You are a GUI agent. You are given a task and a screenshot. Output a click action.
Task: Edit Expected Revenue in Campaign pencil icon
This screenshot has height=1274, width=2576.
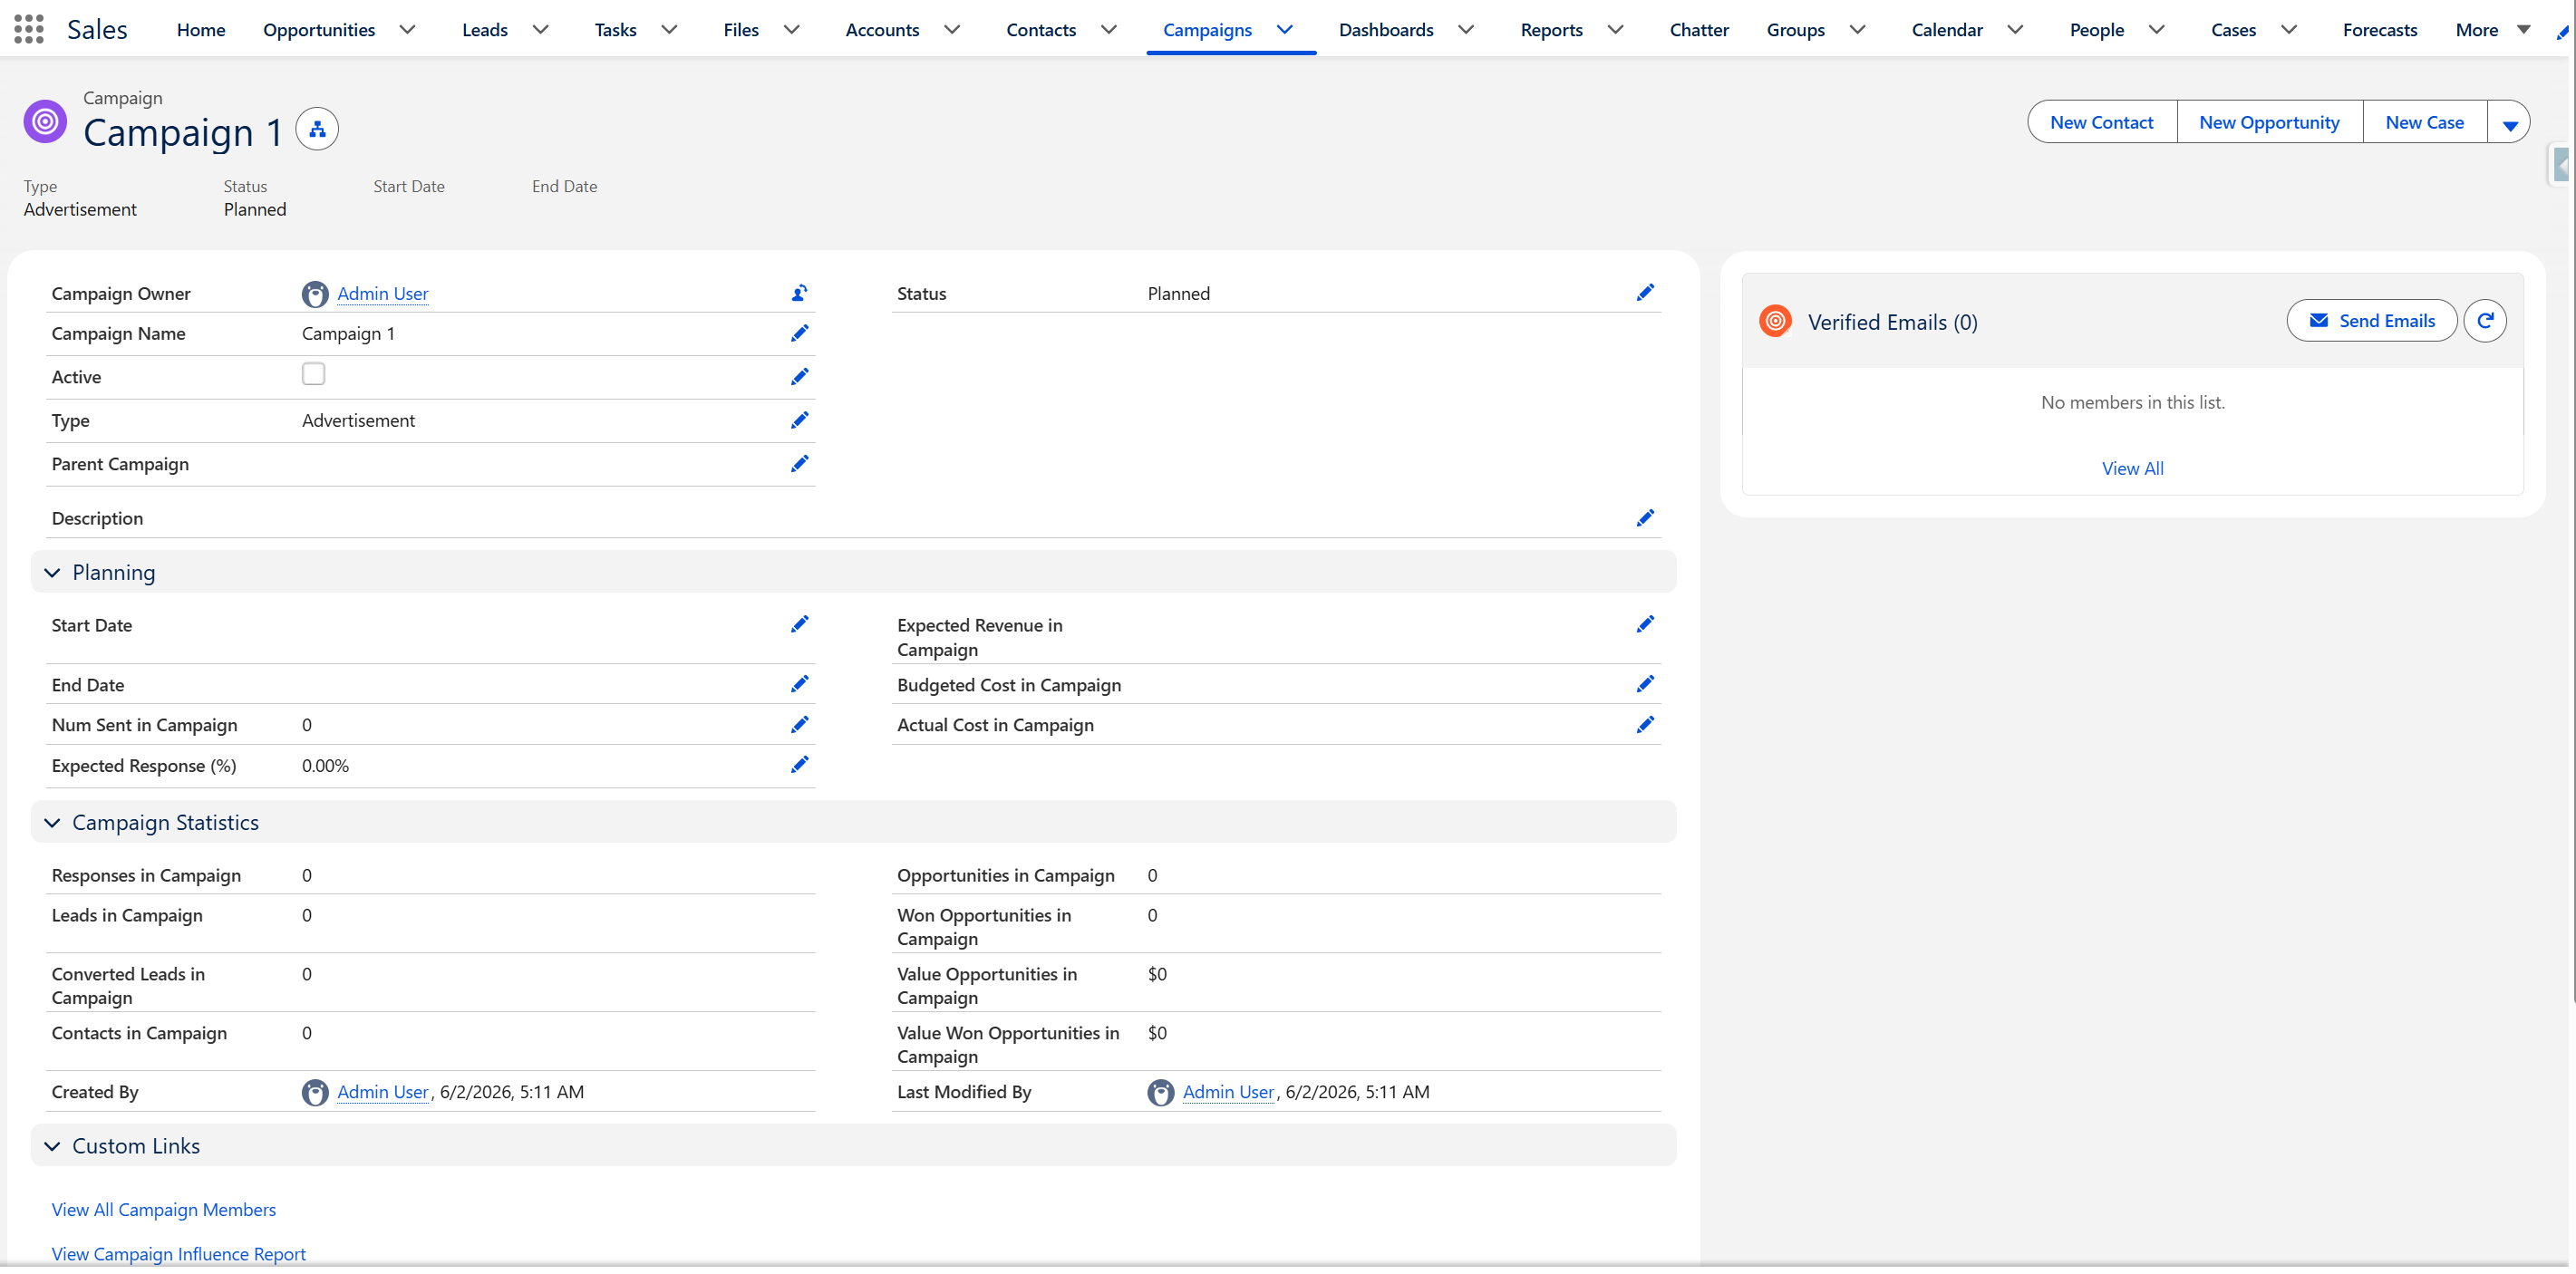tap(1646, 625)
